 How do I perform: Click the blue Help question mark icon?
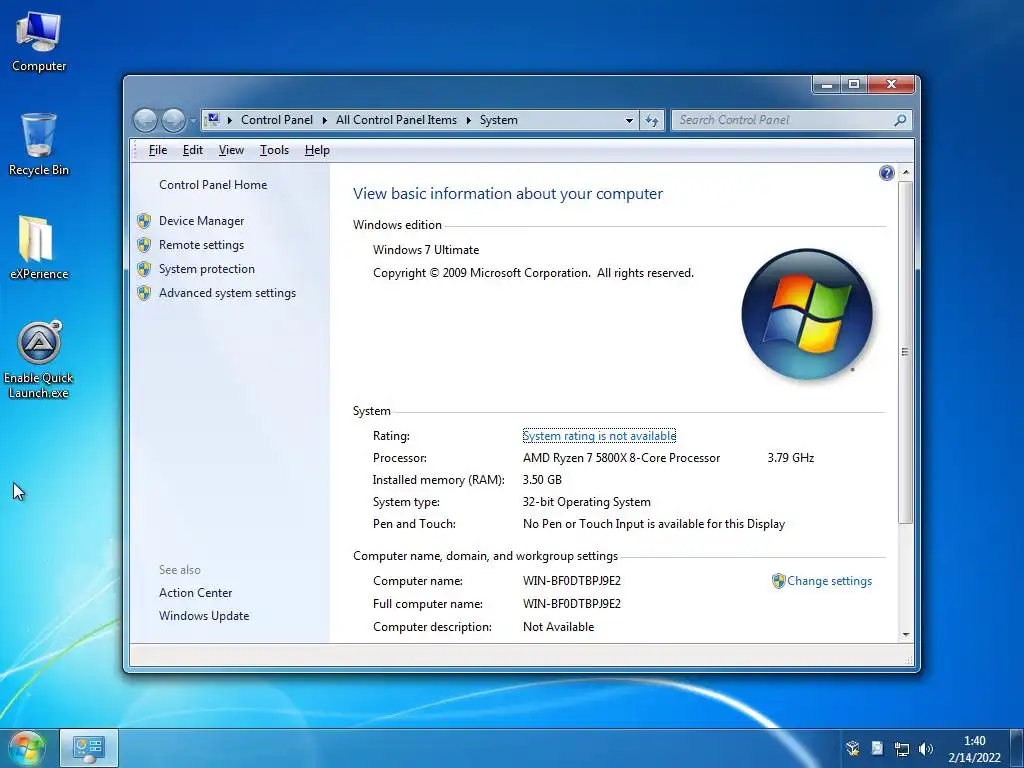pos(886,173)
